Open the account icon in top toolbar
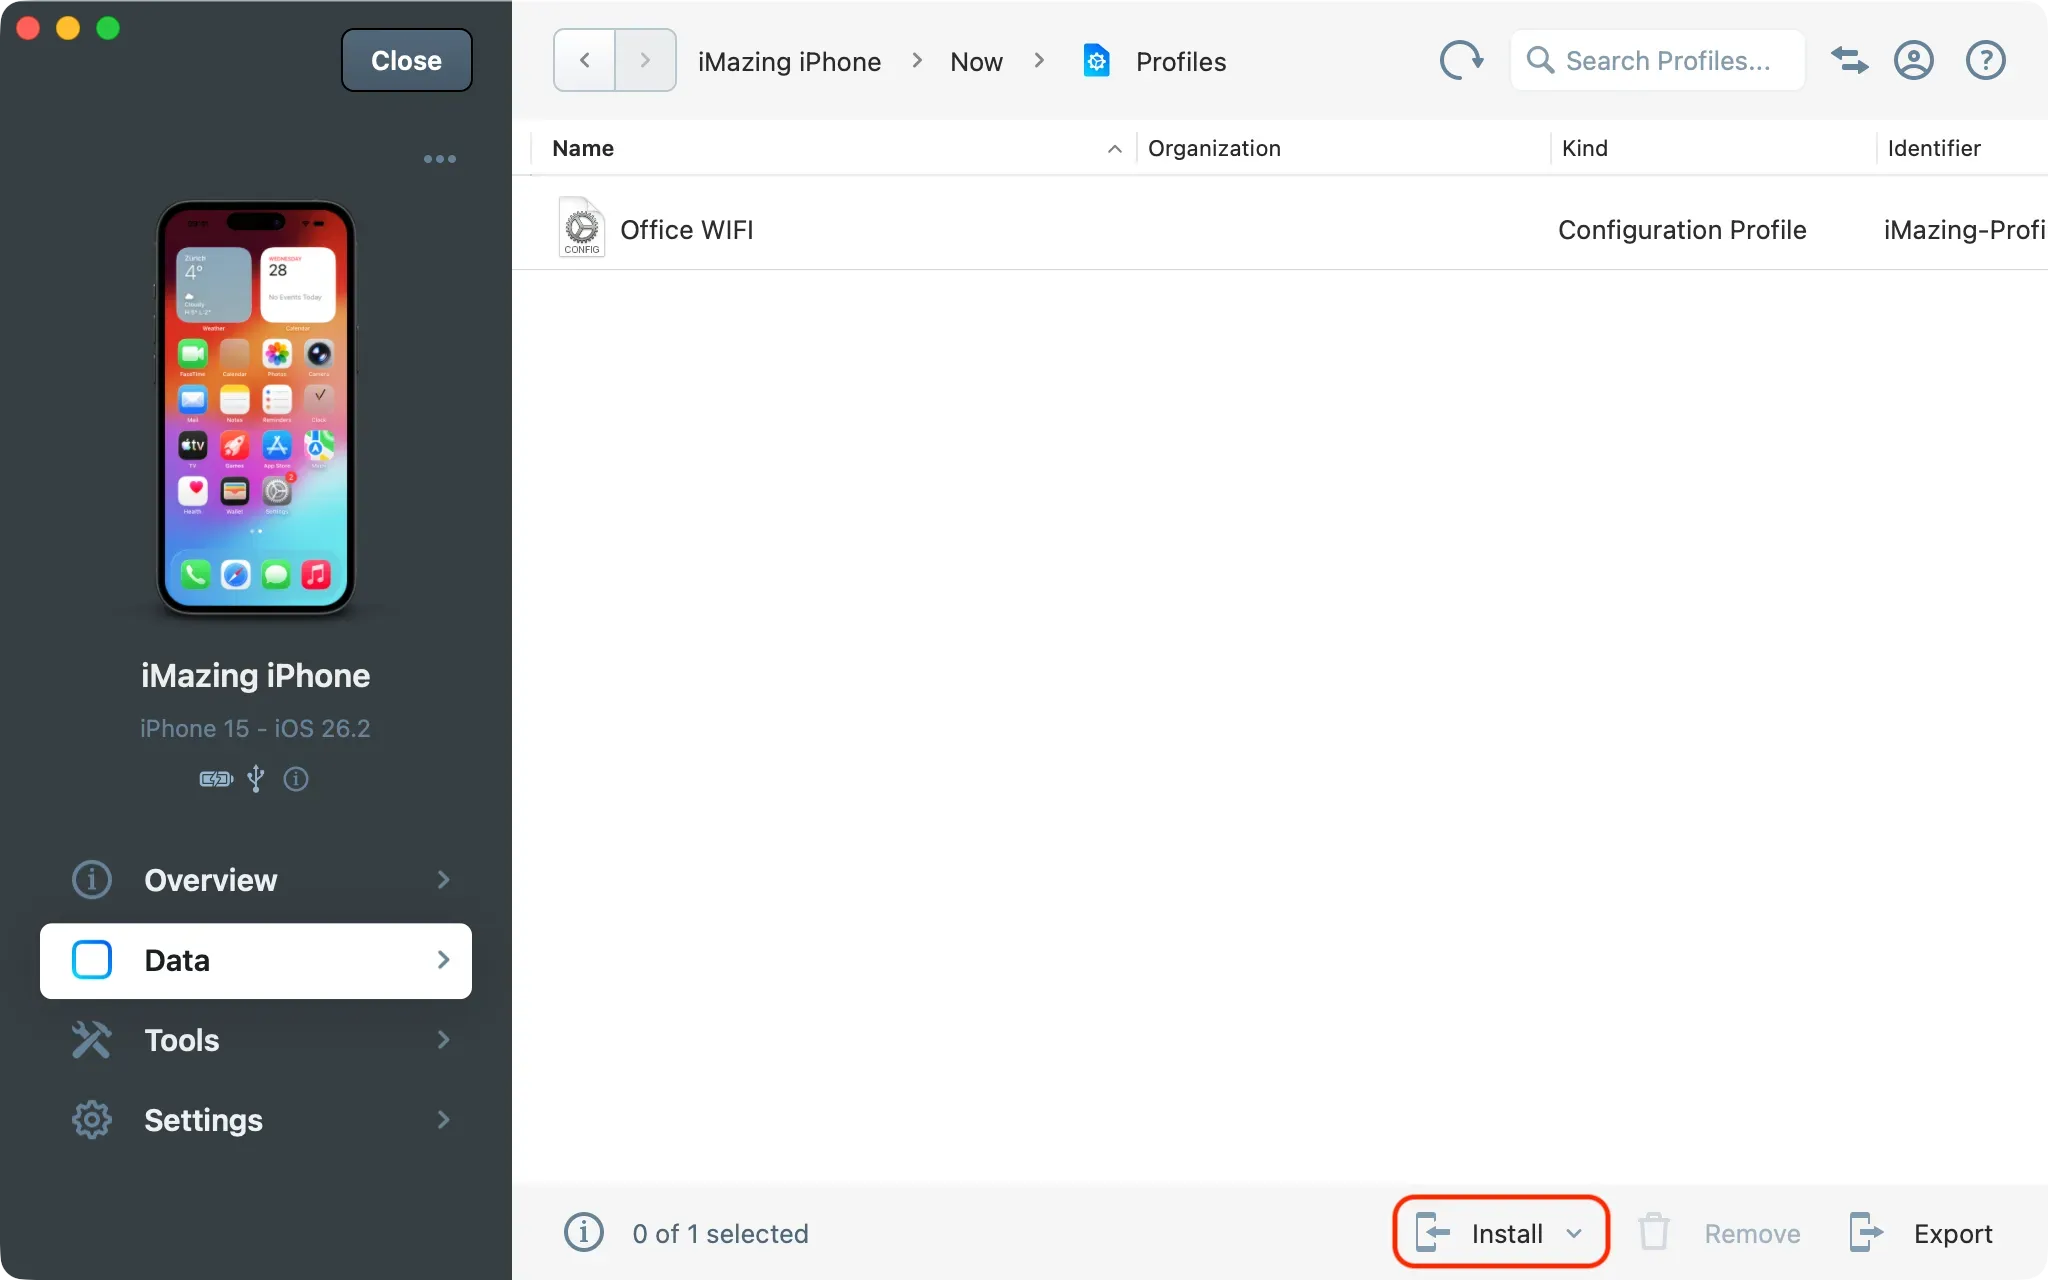Image resolution: width=2048 pixels, height=1280 pixels. coord(1913,60)
